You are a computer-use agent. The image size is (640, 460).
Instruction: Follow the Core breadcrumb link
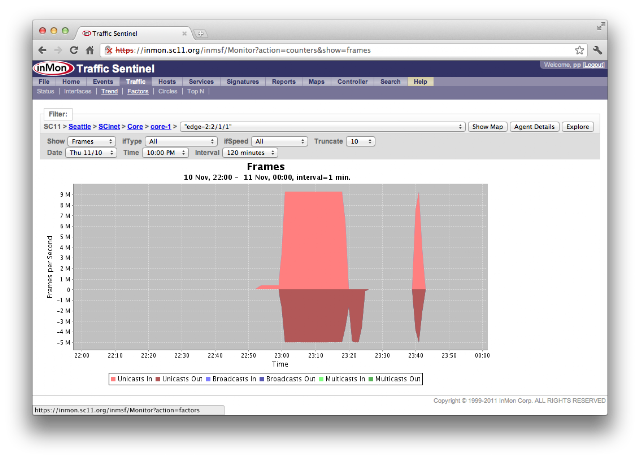click(x=135, y=127)
